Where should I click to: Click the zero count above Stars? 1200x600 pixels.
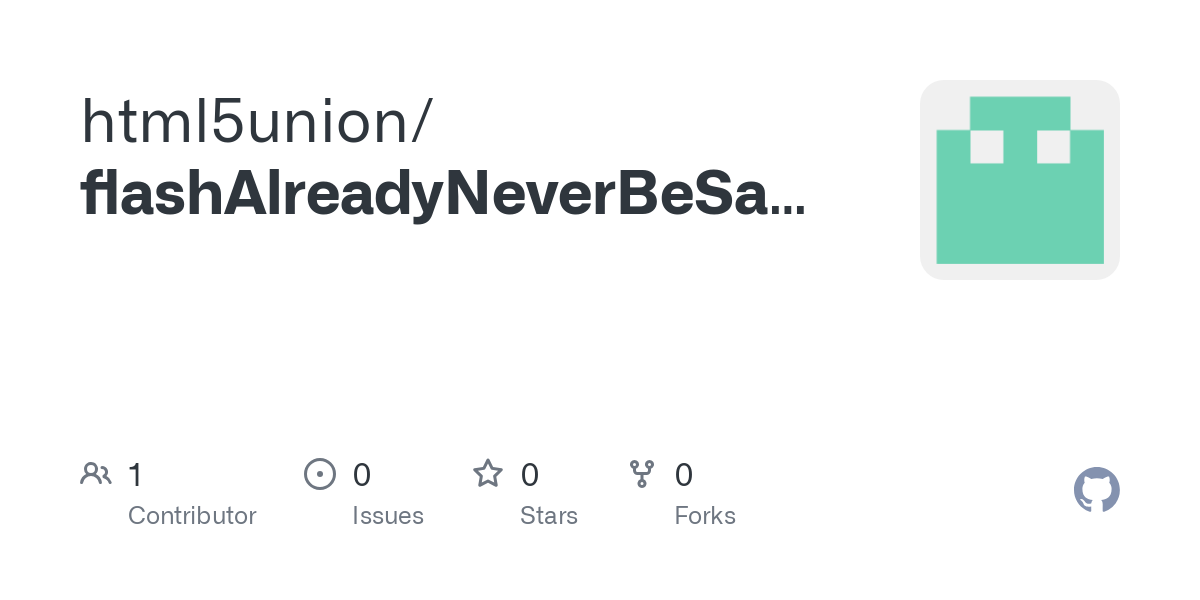[x=530, y=475]
